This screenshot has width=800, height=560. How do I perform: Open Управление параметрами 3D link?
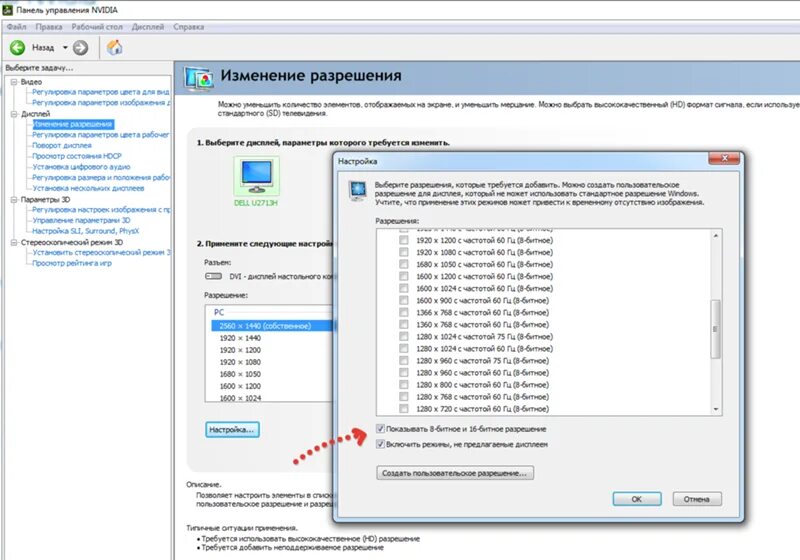click(81, 220)
